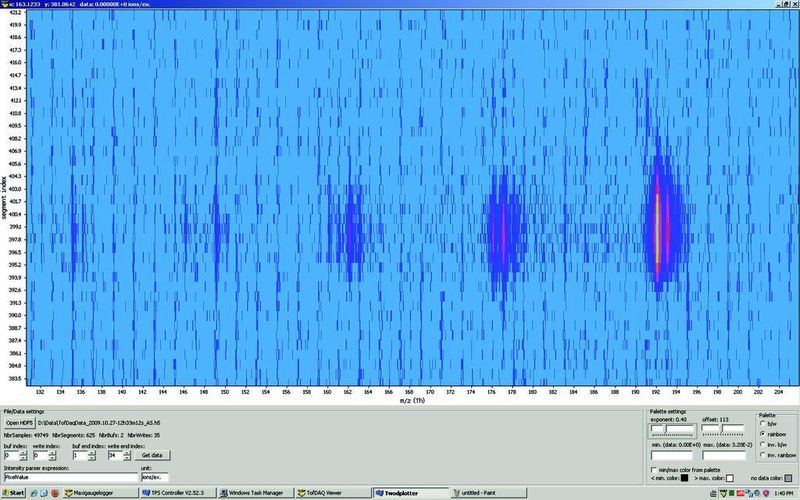The width and height of the screenshot is (800, 500).
Task: Click the blue round quick launch icon
Action: point(44,493)
